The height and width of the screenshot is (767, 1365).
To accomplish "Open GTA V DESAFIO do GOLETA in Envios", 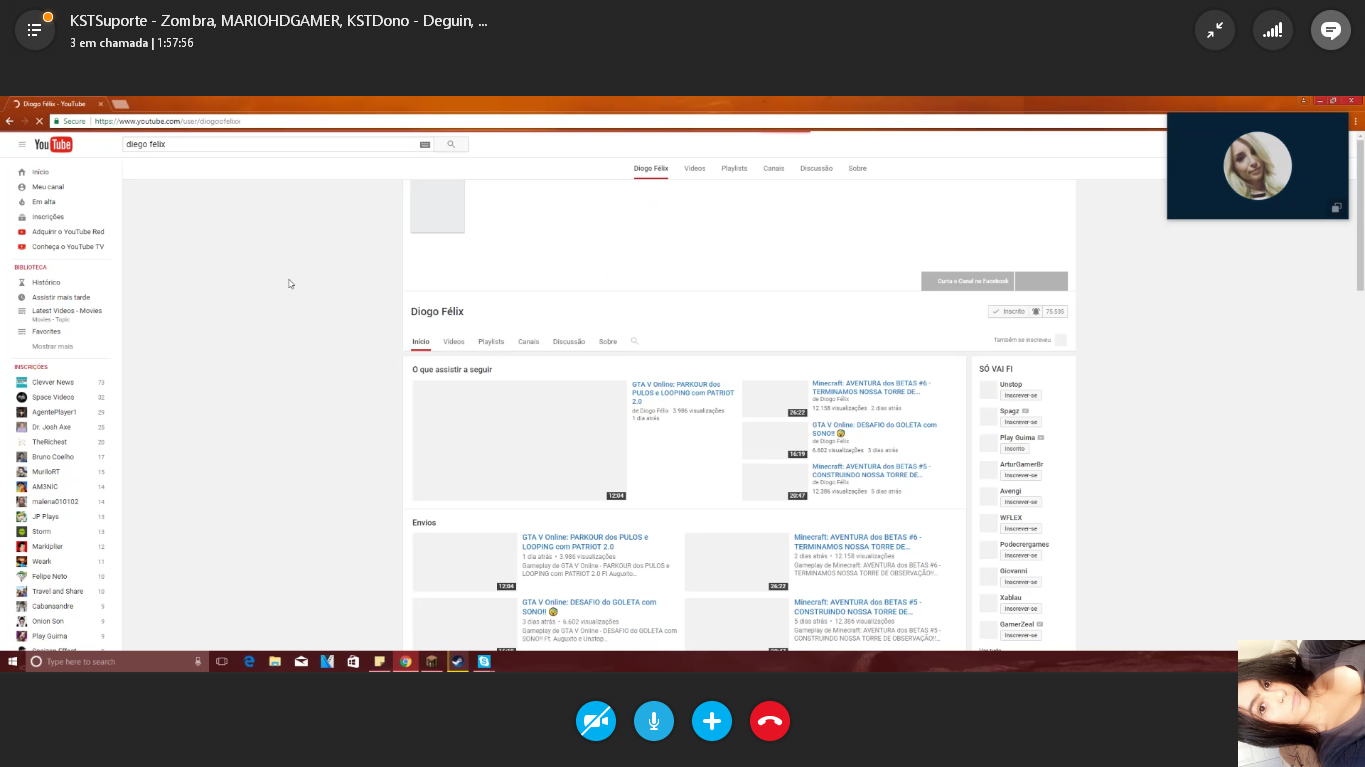I will click(589, 607).
